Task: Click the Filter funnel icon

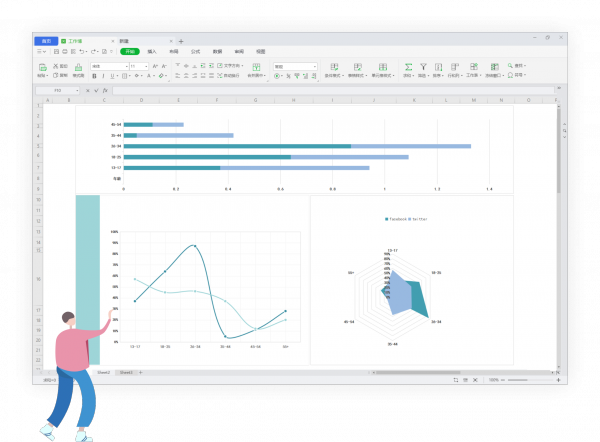Action: coord(422,67)
